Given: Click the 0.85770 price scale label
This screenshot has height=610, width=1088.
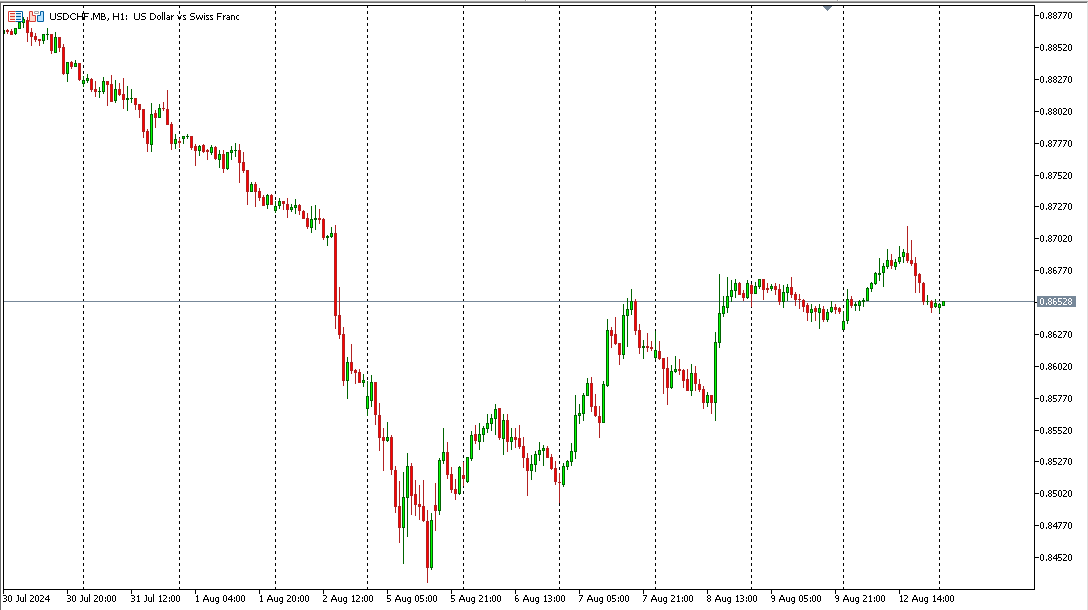Looking at the screenshot, I should [1056, 398].
